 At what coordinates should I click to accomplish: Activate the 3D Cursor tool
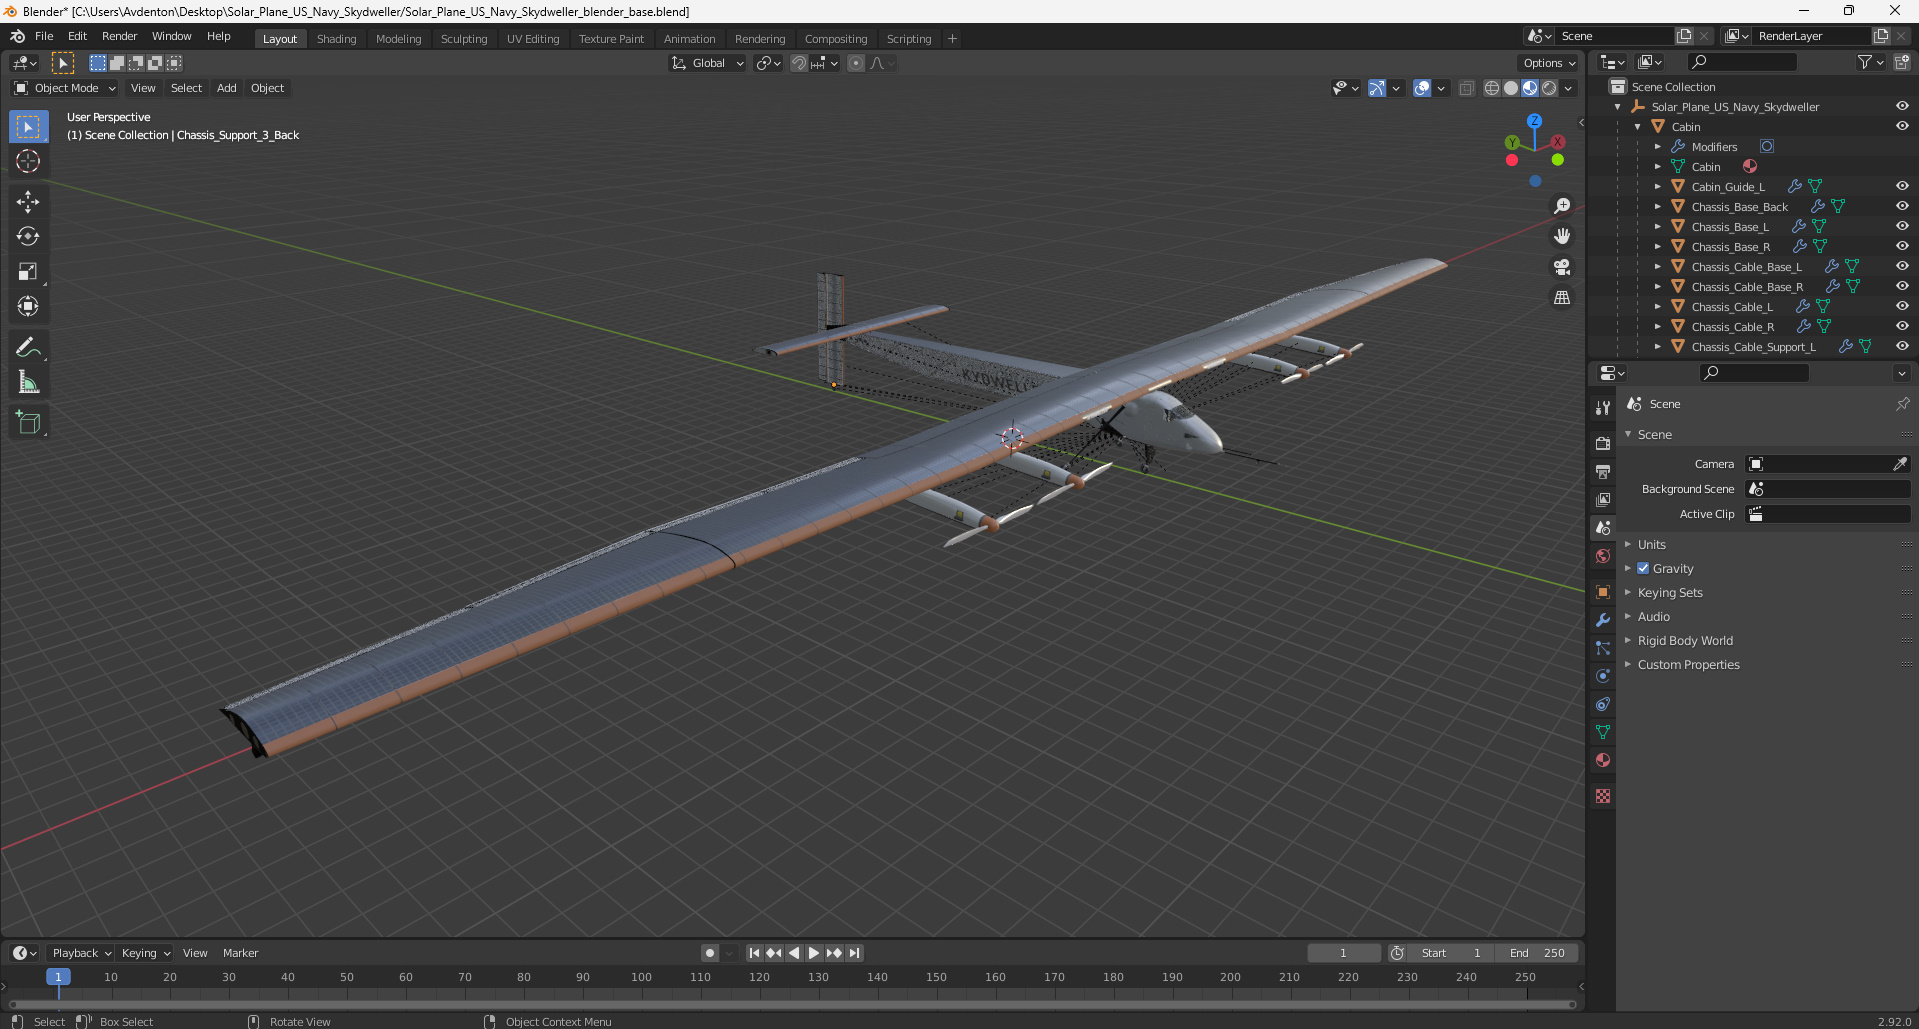point(28,161)
